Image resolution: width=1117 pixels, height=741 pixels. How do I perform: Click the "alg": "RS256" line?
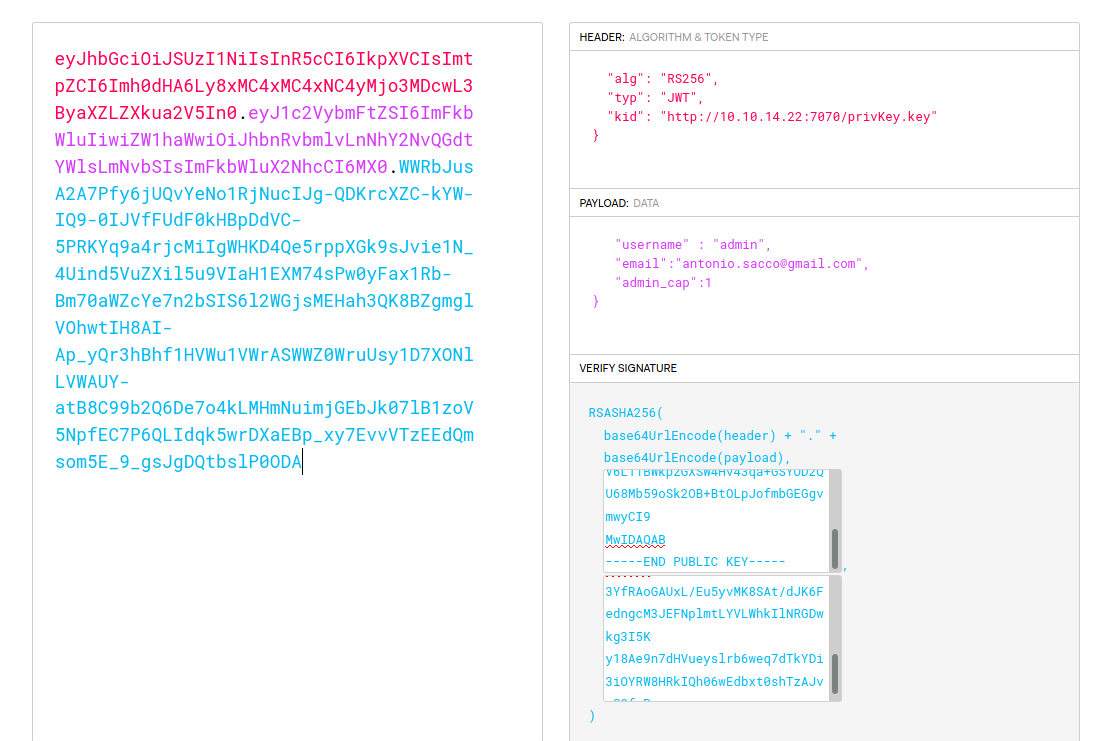pyautogui.click(x=662, y=78)
